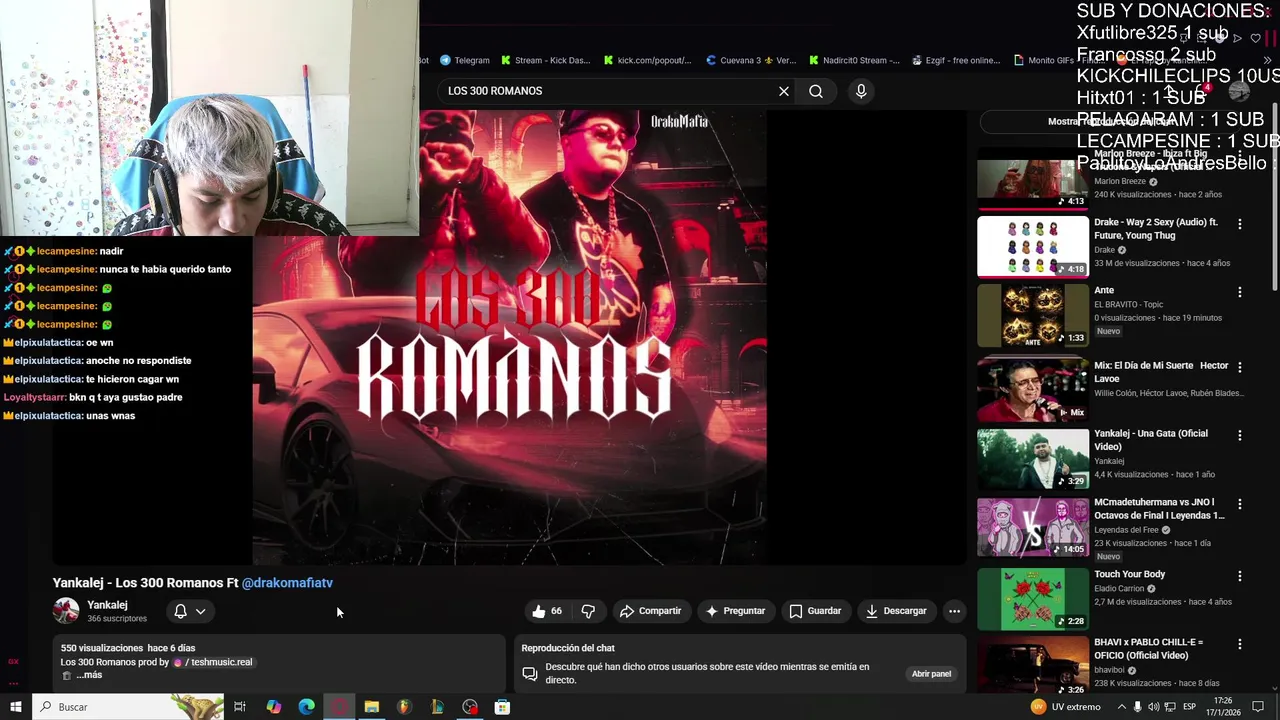The image size is (1280, 720).
Task: Play the Marlon Breeze Ibiza thumbnail
Action: tap(1032, 178)
